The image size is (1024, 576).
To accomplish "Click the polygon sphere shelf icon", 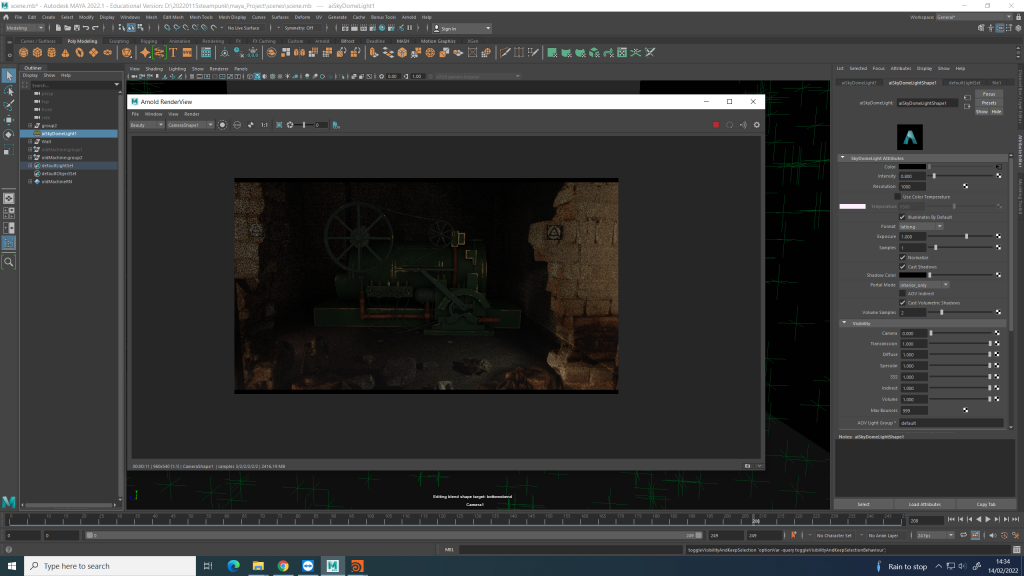I will 22,53.
